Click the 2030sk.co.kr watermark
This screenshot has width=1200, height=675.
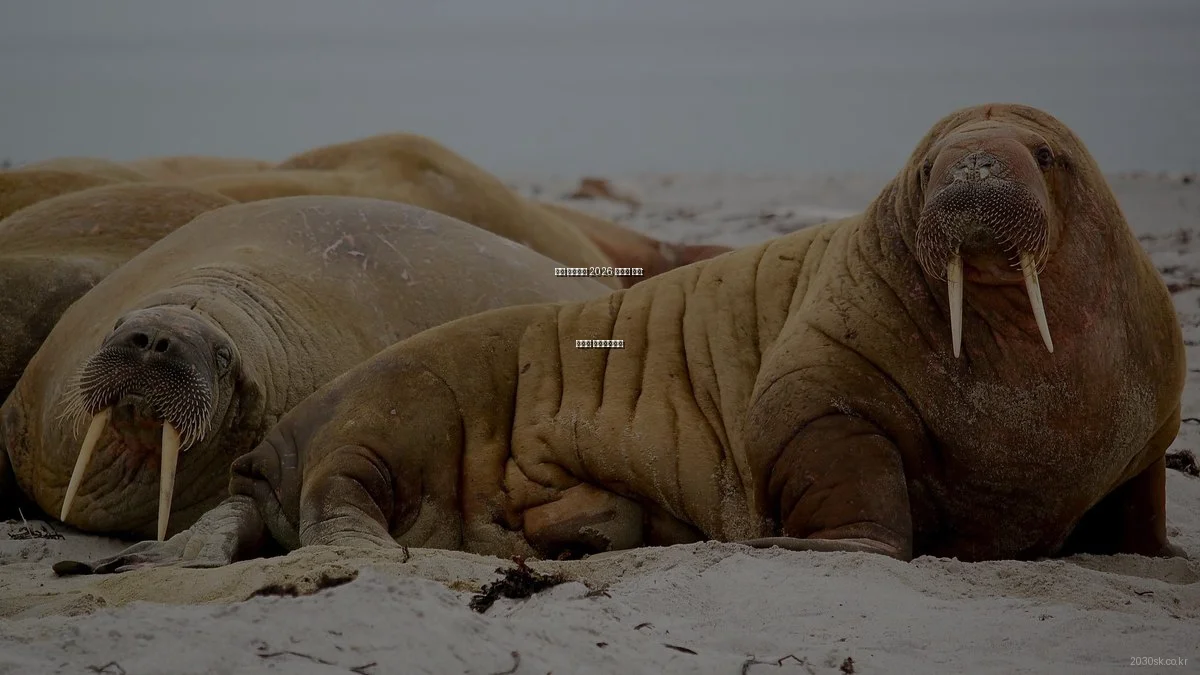coord(1158,661)
